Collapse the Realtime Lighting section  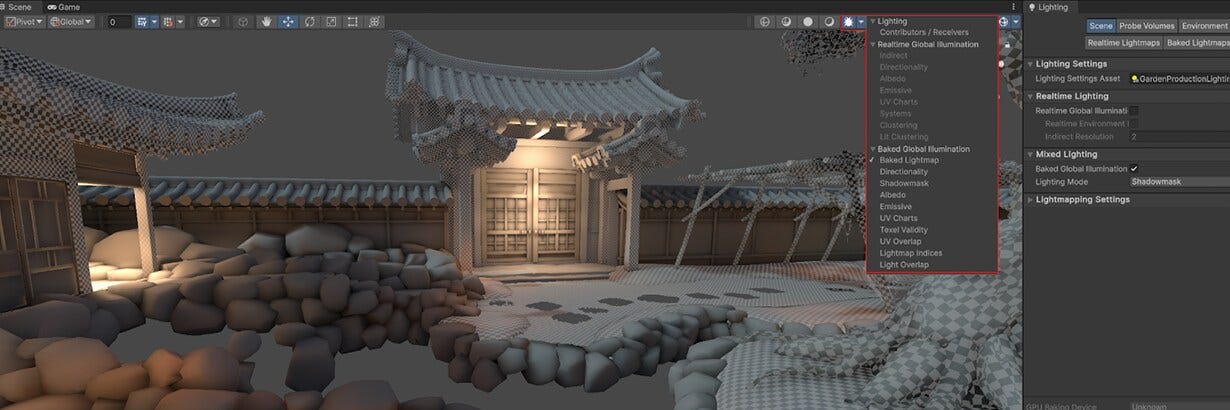1031,96
